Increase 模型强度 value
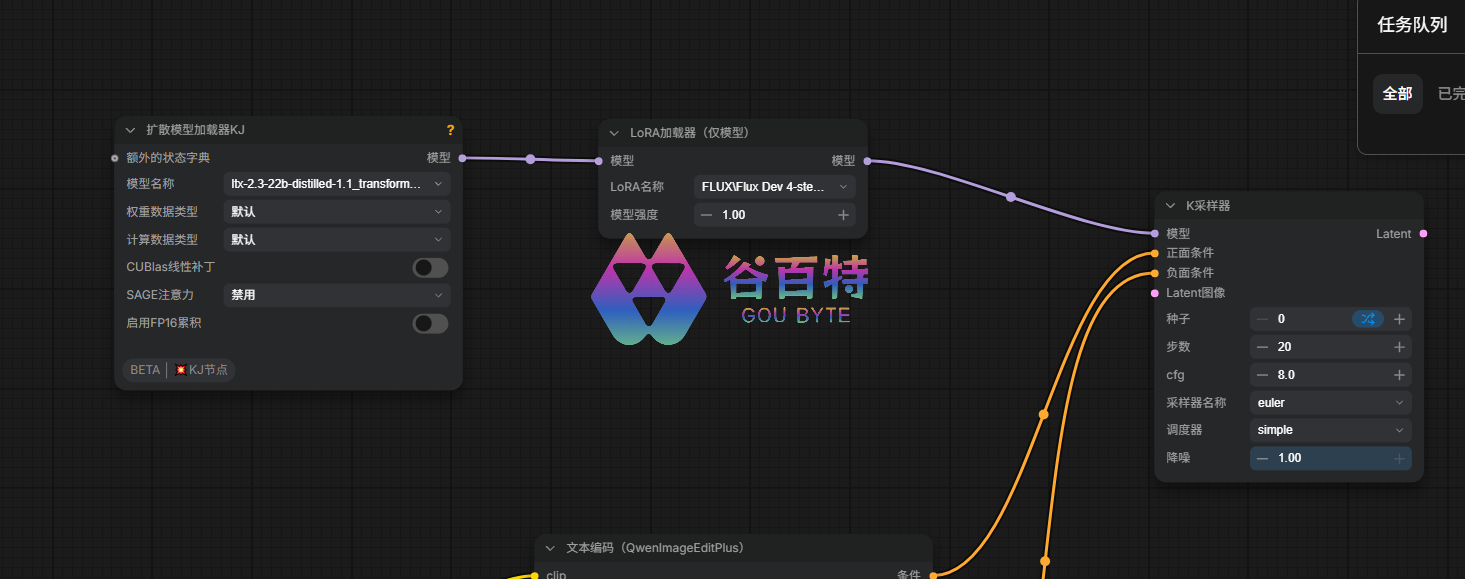1465x579 pixels. [x=843, y=215]
